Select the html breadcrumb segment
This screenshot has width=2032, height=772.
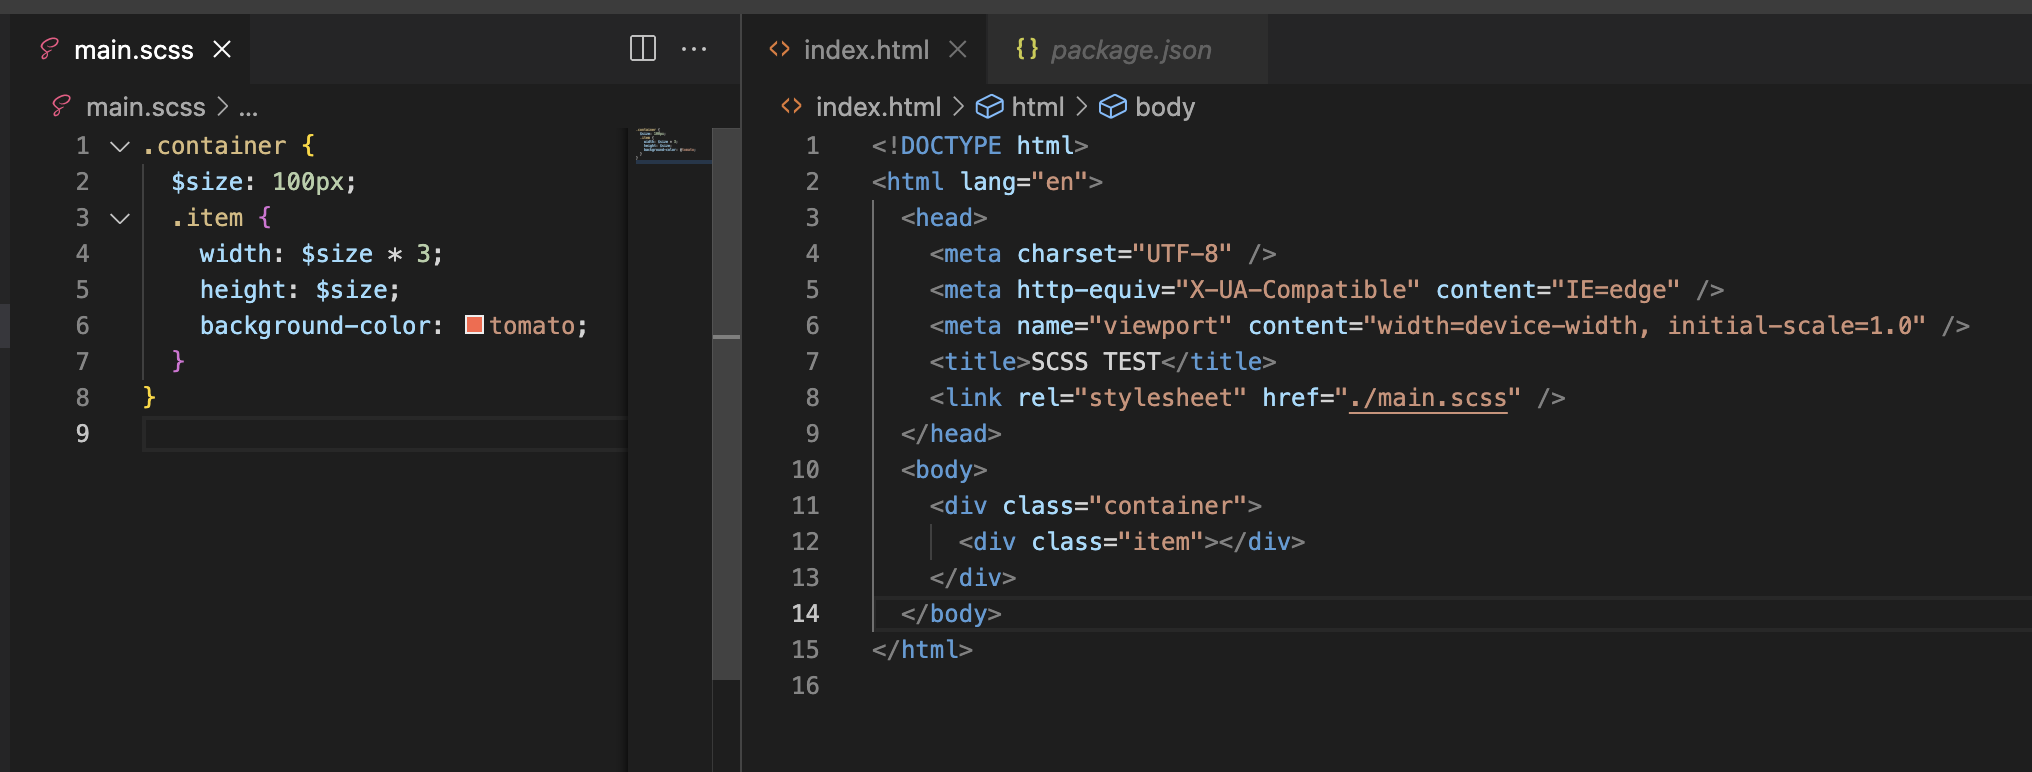pyautogui.click(x=1038, y=107)
